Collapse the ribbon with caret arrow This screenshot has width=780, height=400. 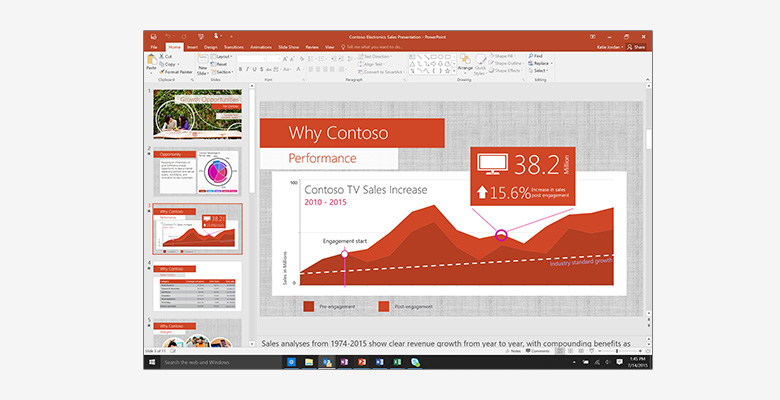647,80
